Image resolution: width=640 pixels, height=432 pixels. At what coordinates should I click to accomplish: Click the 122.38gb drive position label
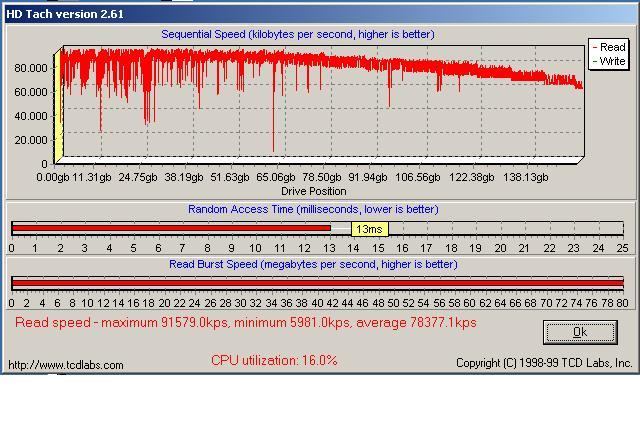pyautogui.click(x=471, y=178)
